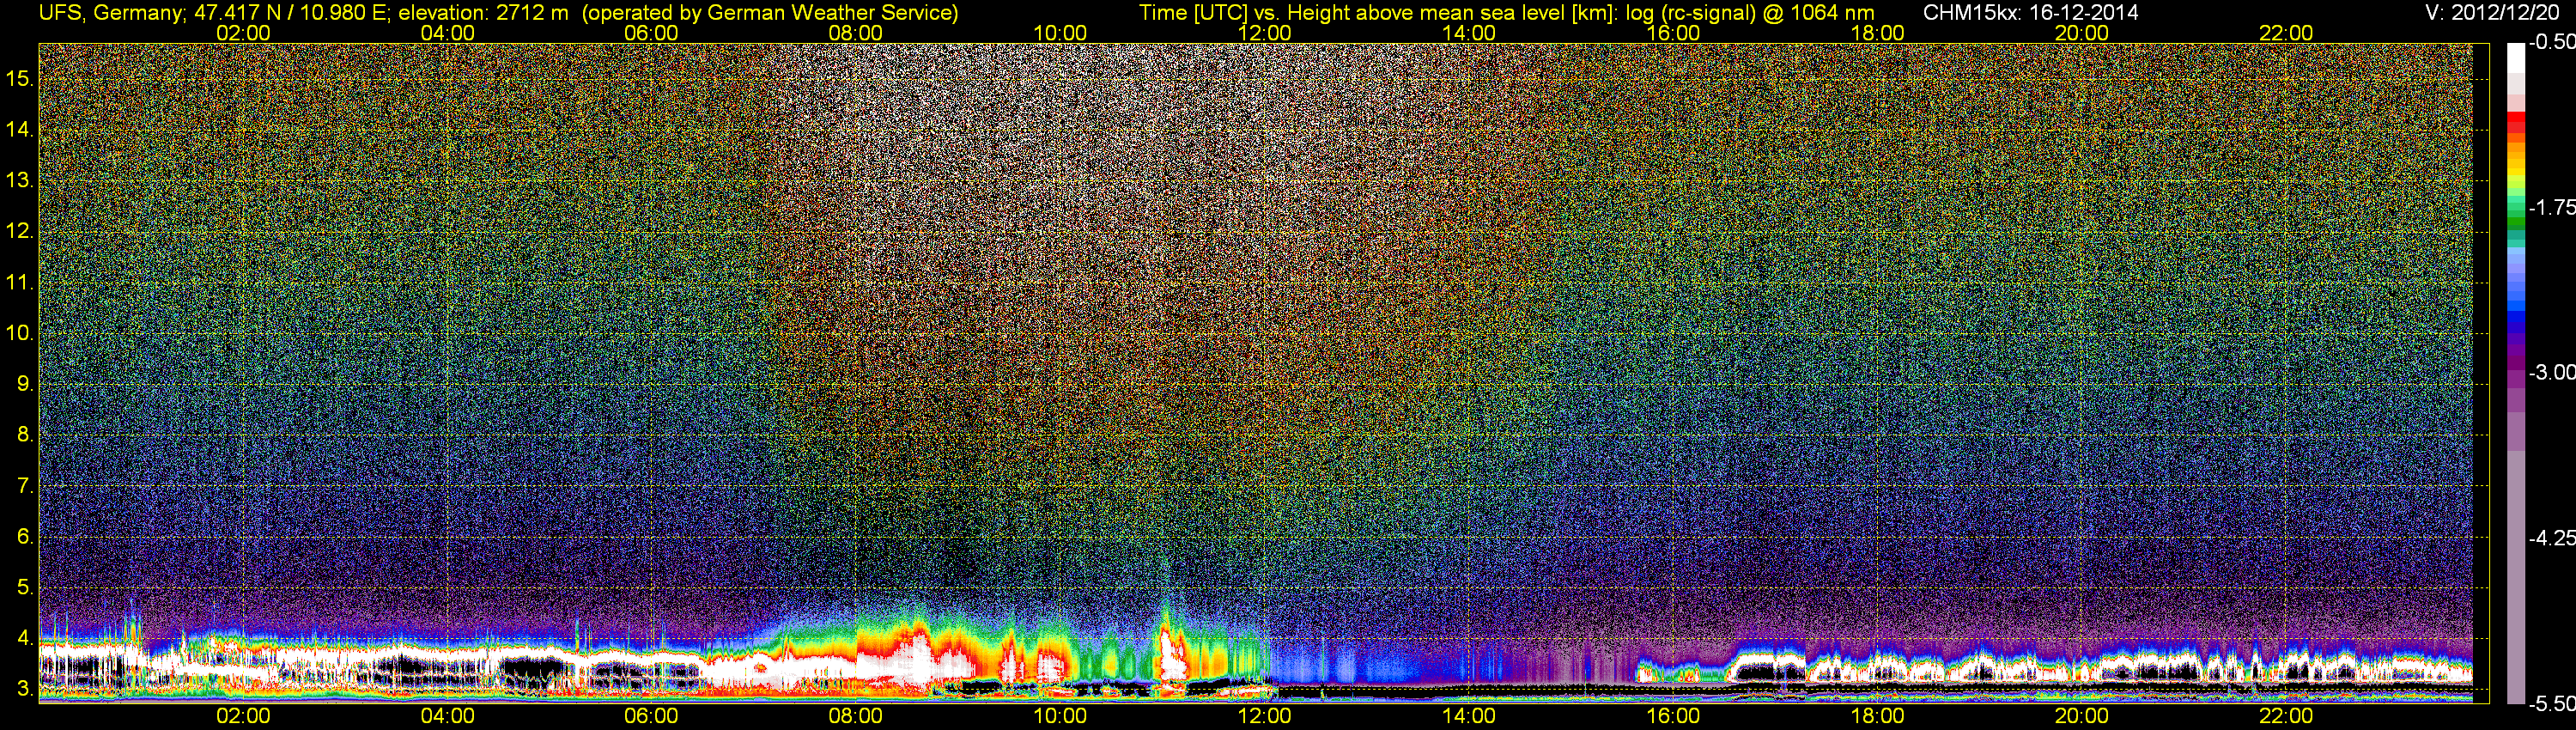The width and height of the screenshot is (2576, 730).
Task: Click the "16:00" label on the bottom time axis
Action: pos(1673,716)
